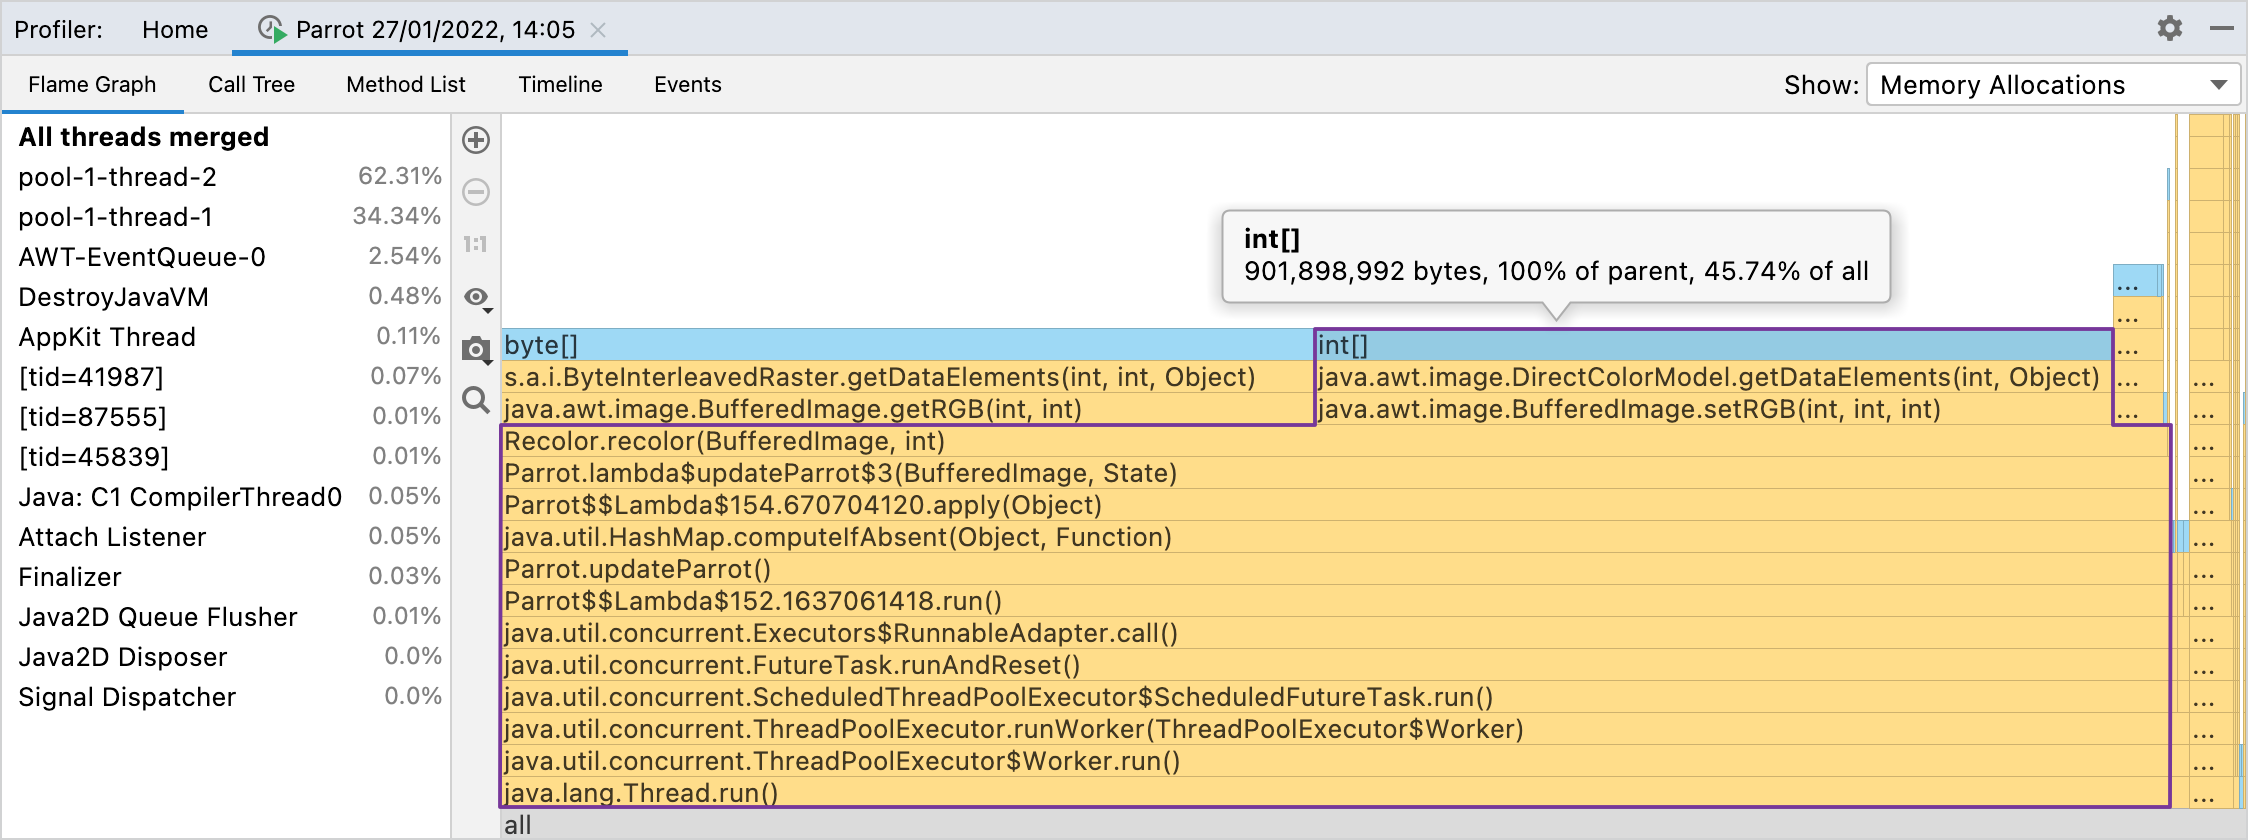Open the Memory Allocations dropdown

(2052, 85)
